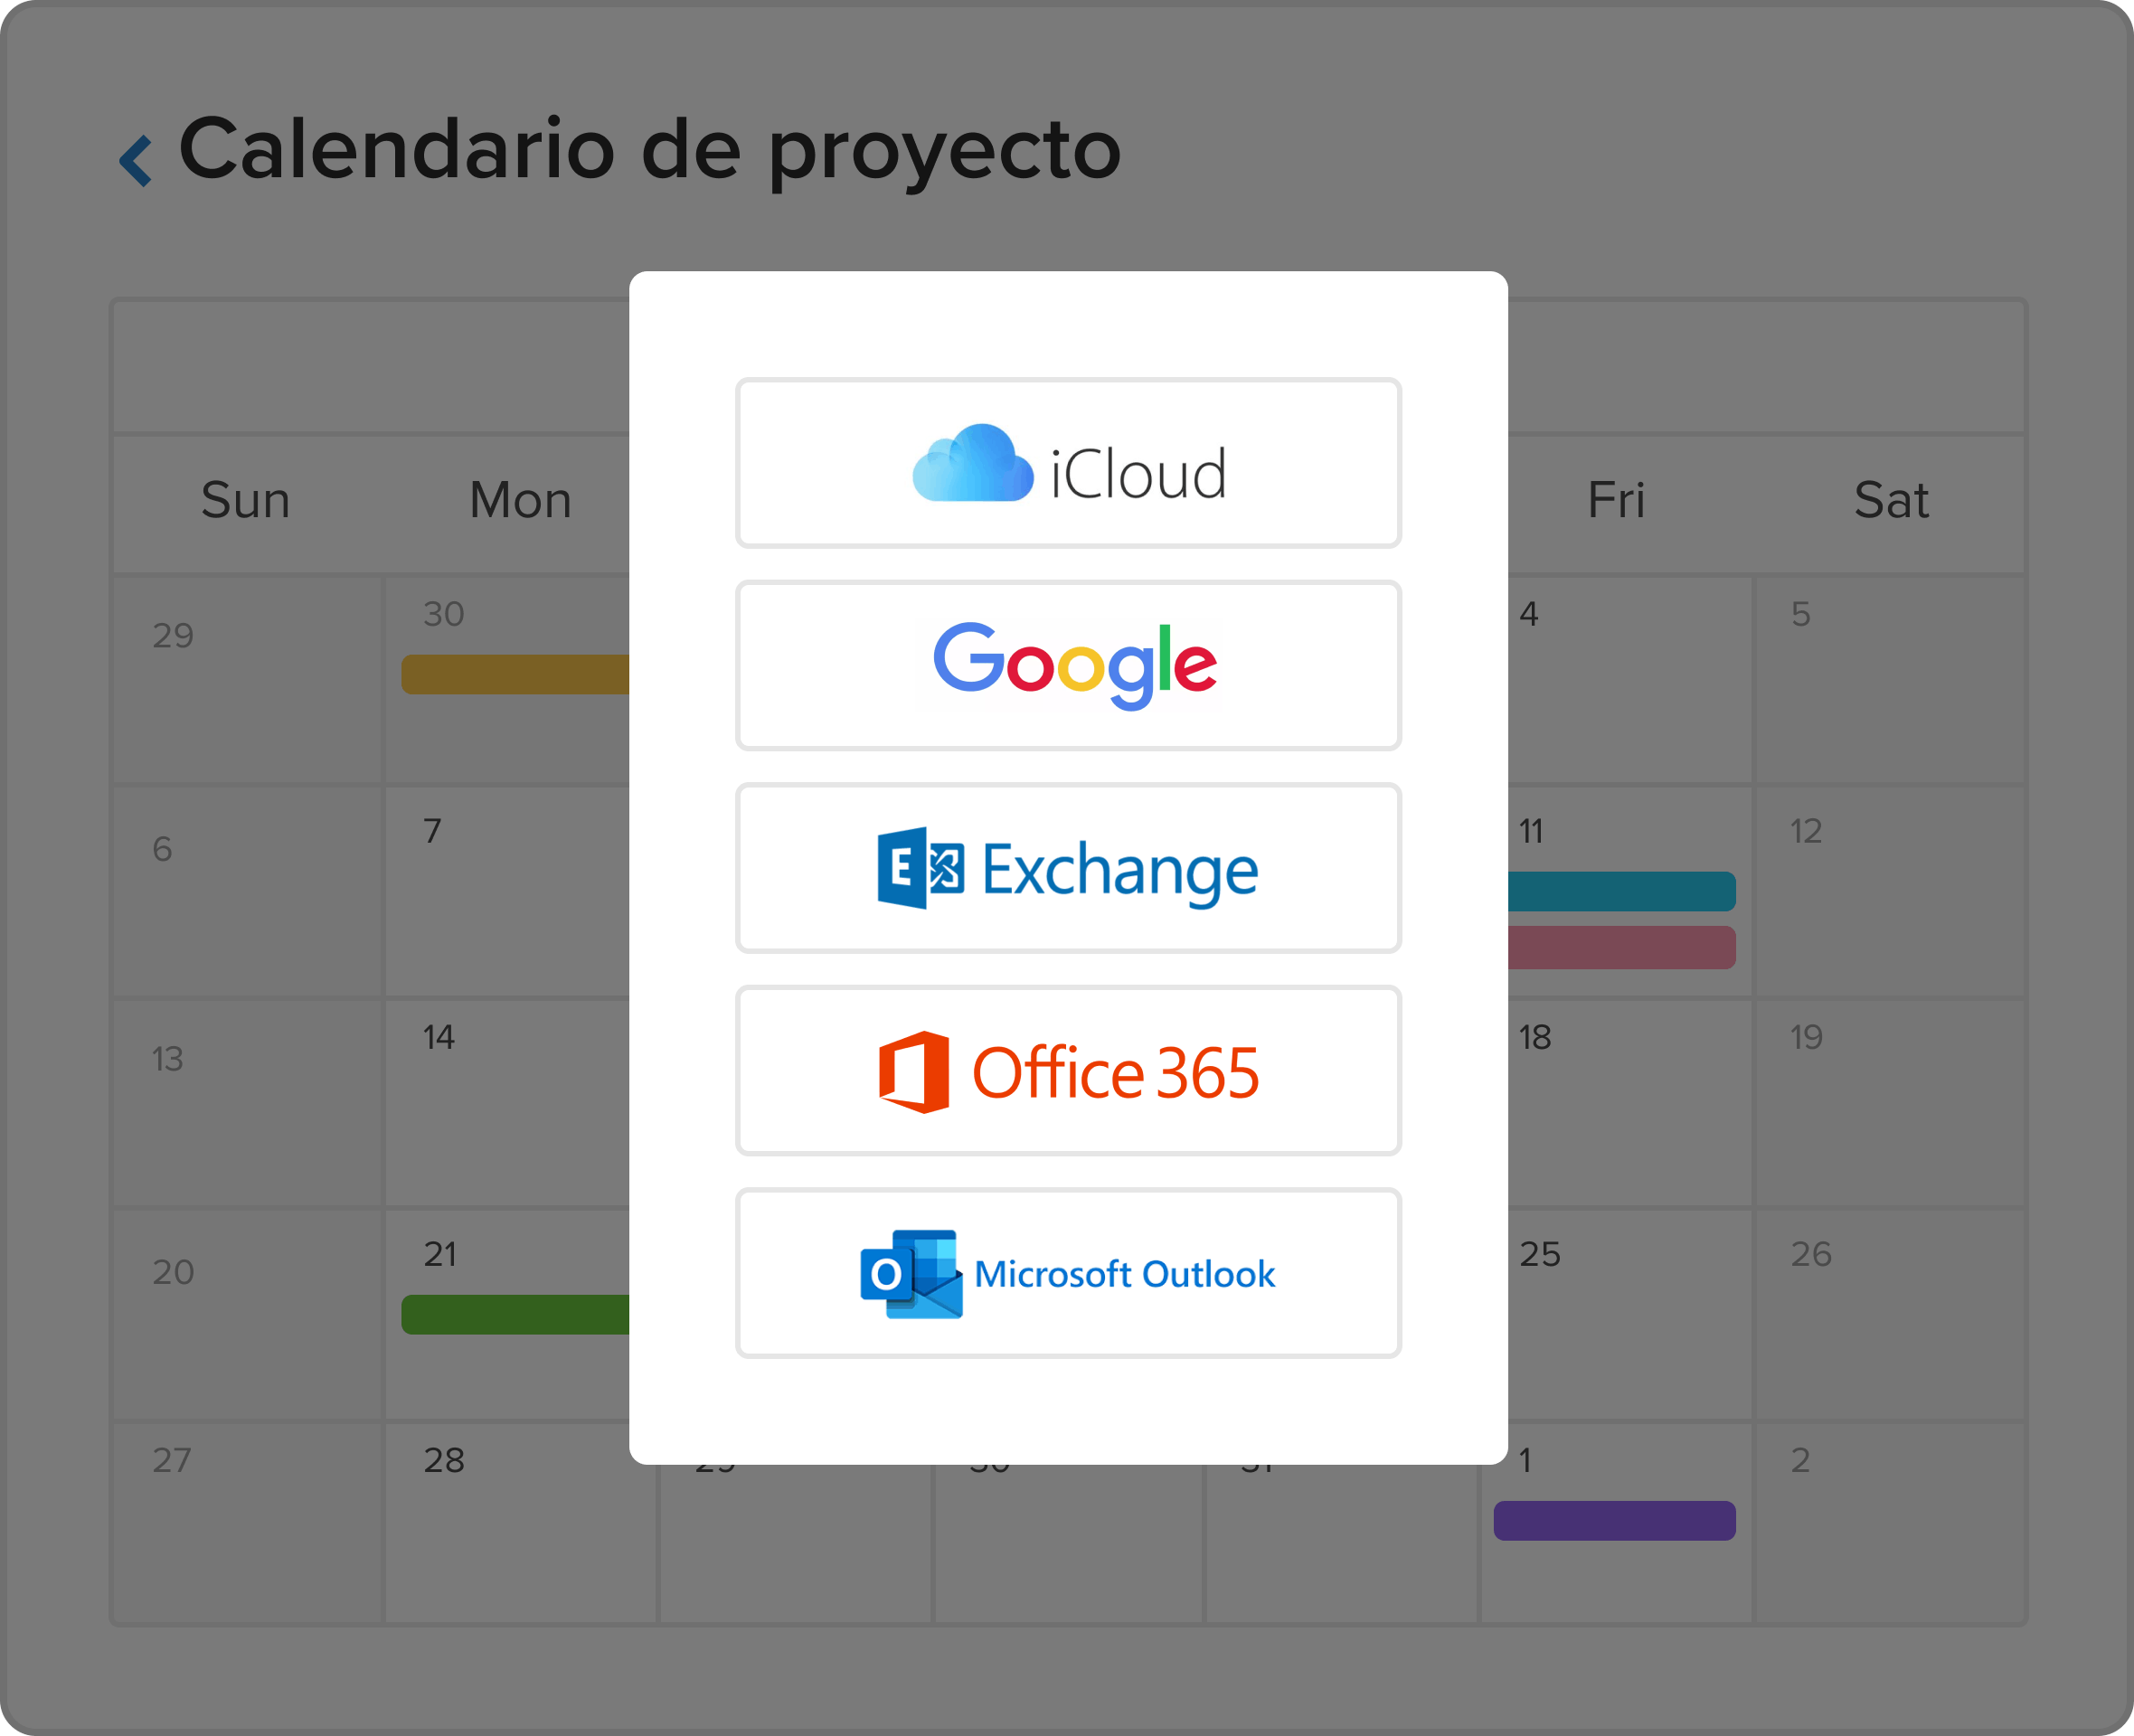2134x1736 pixels.
Task: Select the Microsoft Outlook text label
Action: [x=1124, y=1274]
